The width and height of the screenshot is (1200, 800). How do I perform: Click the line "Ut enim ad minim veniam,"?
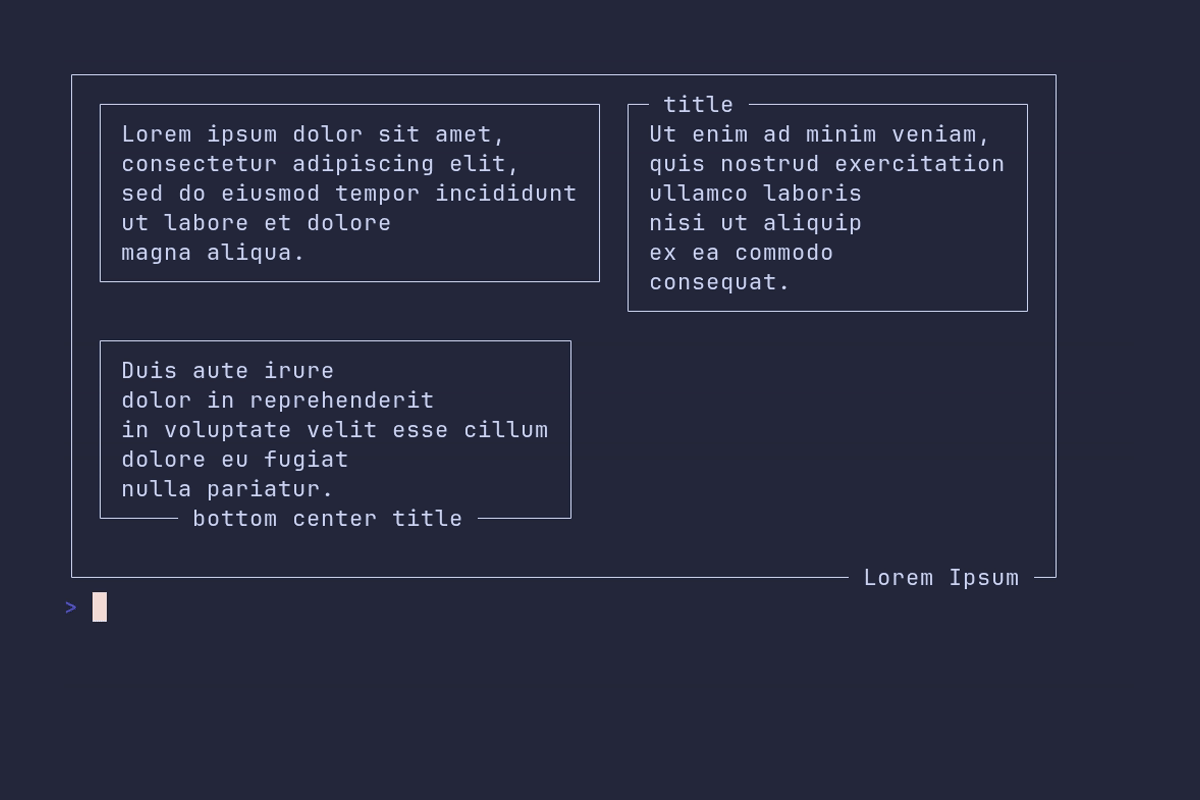[x=820, y=134]
